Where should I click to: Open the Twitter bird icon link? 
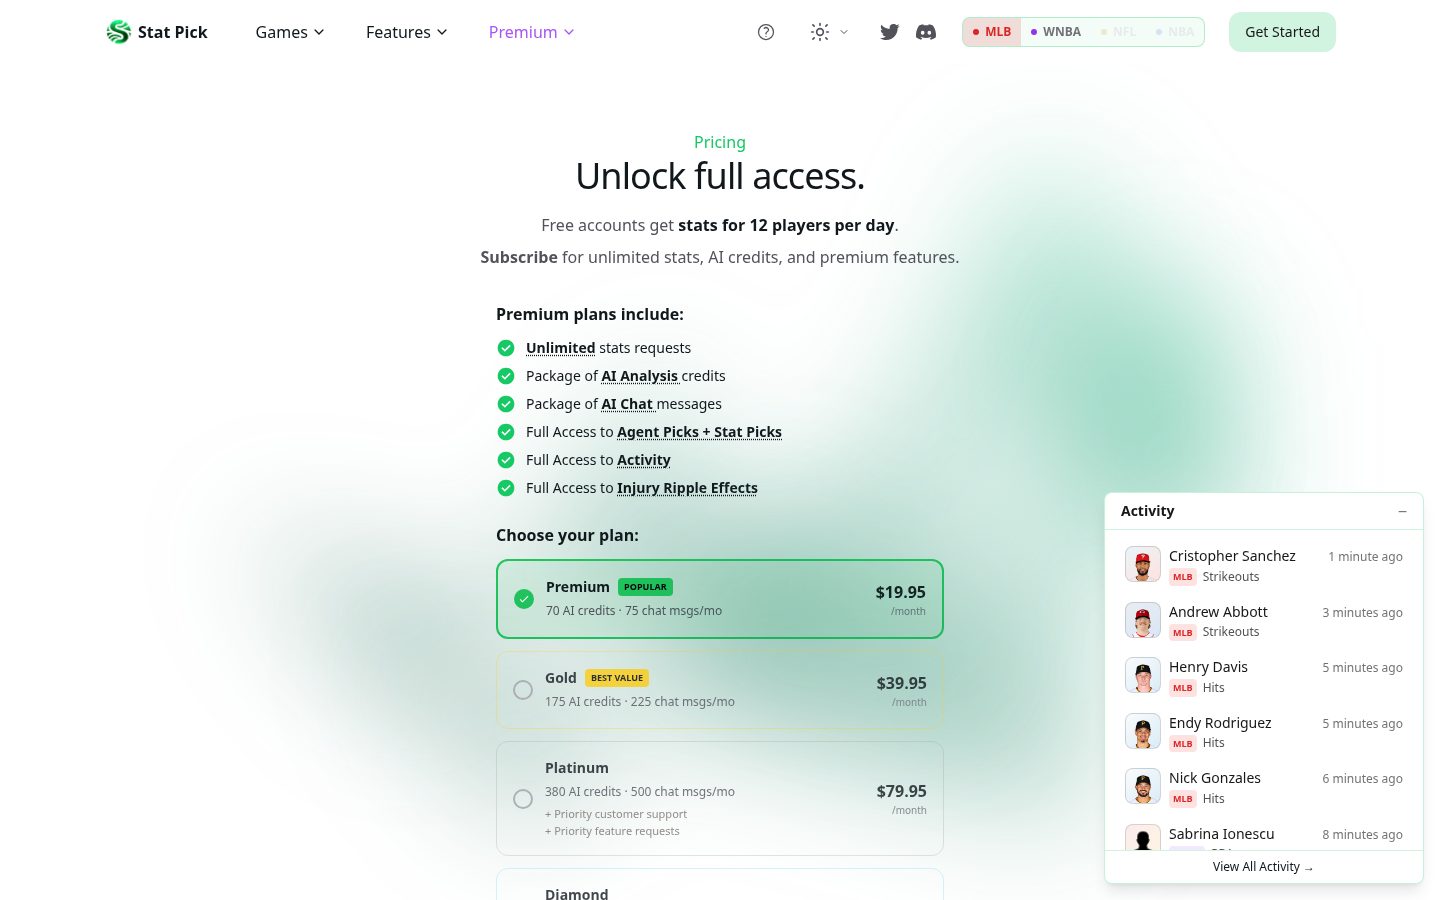[889, 32]
